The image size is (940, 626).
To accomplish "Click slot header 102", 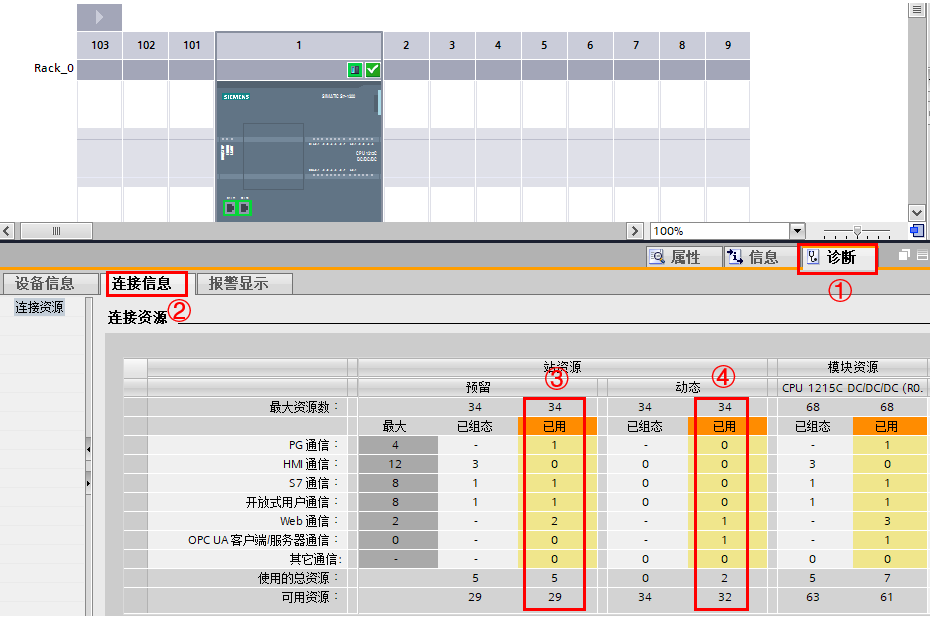I will (x=146, y=46).
